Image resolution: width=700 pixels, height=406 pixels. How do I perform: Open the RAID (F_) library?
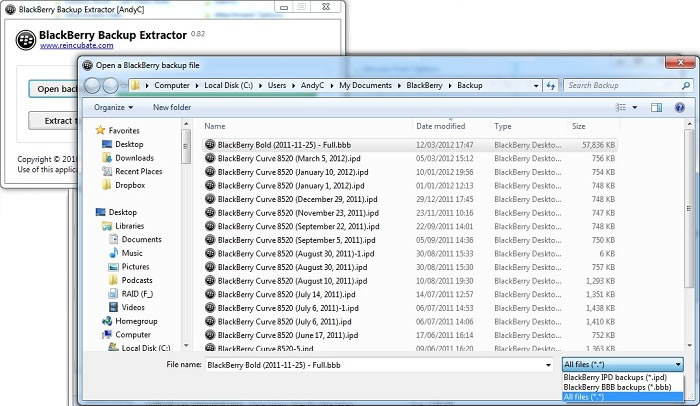coord(137,293)
